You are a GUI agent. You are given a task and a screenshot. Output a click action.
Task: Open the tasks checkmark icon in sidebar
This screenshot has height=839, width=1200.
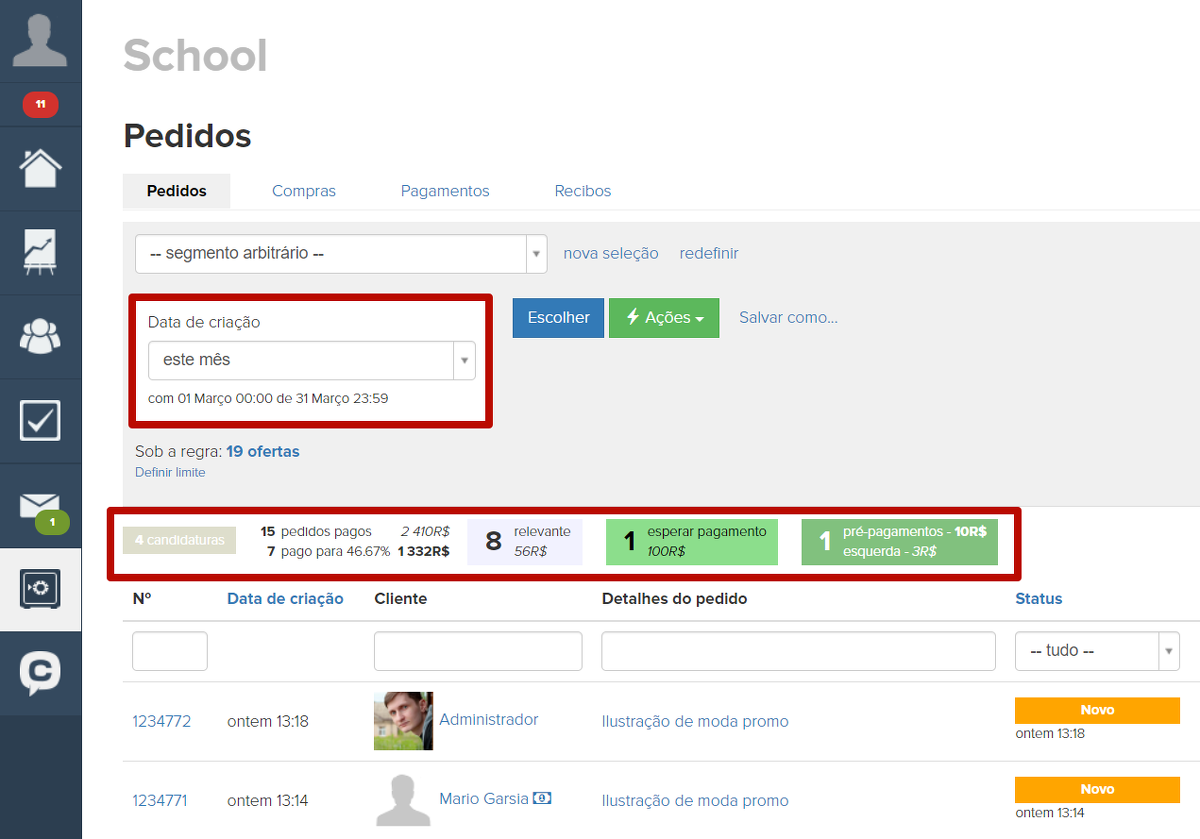point(40,421)
